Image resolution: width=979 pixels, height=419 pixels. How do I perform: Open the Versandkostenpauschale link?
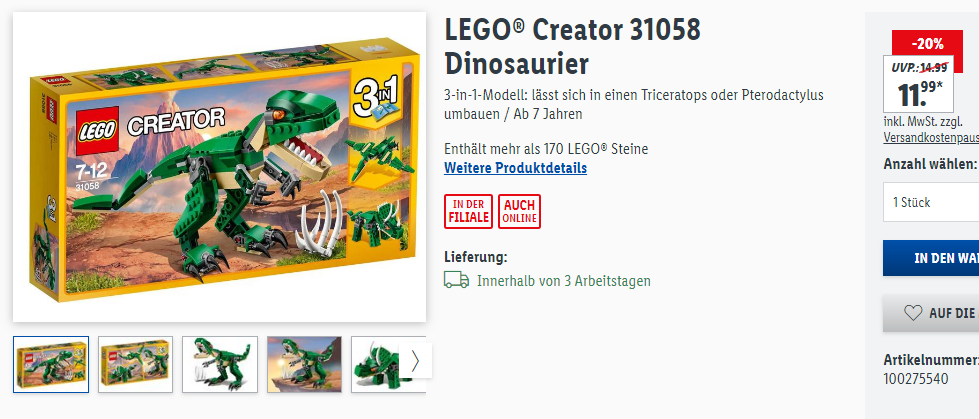(x=931, y=138)
